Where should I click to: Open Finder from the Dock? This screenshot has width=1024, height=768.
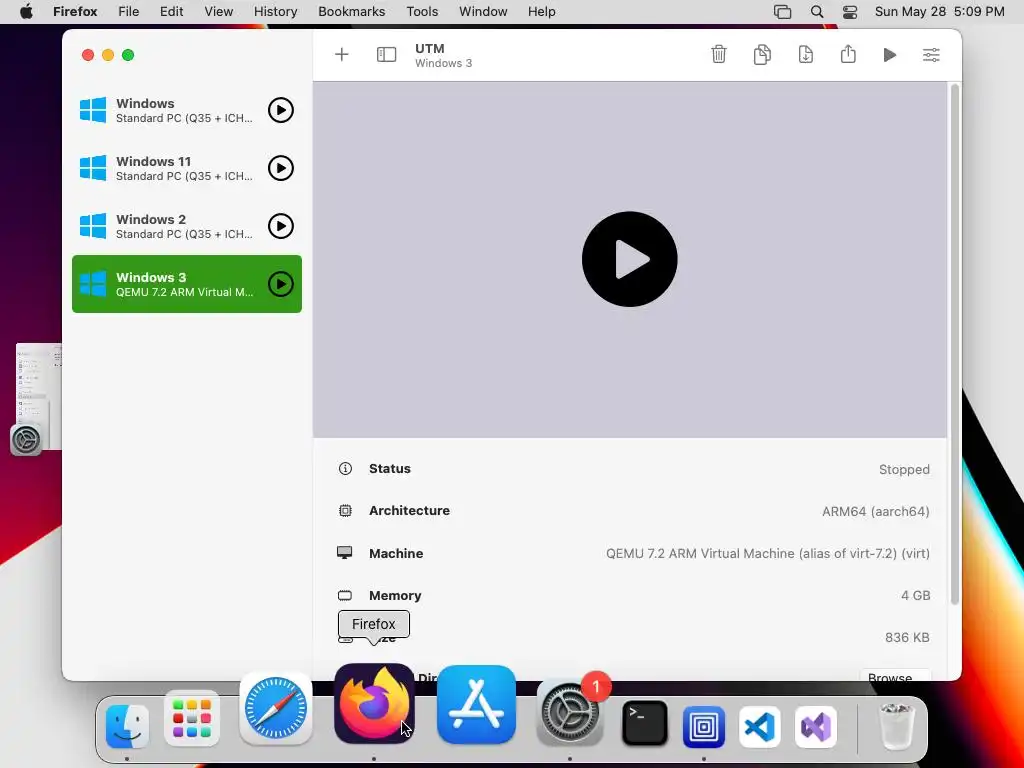127,726
